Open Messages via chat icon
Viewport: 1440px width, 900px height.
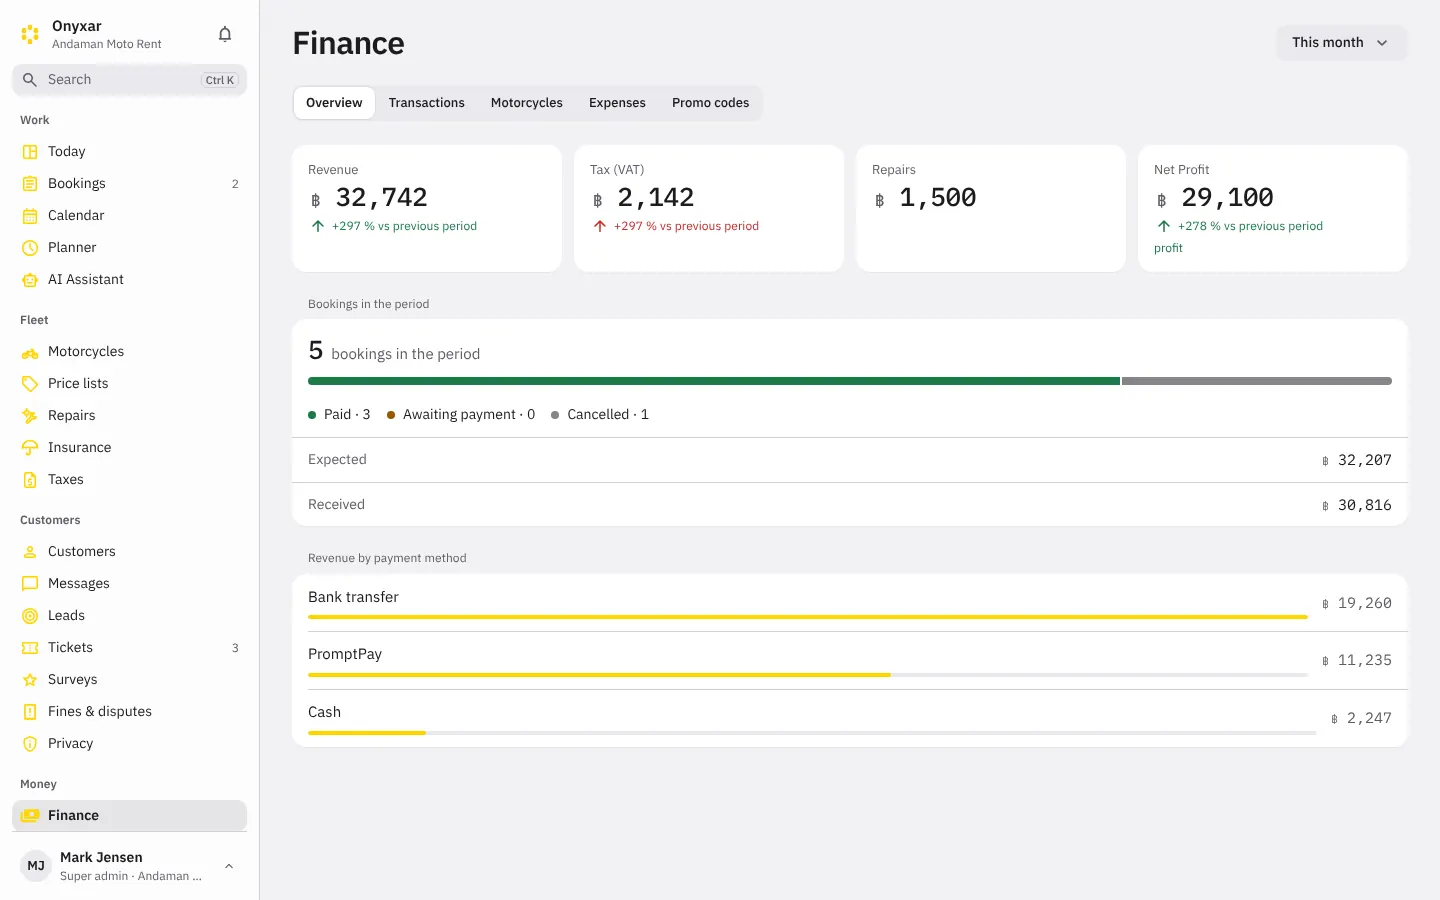pos(30,584)
